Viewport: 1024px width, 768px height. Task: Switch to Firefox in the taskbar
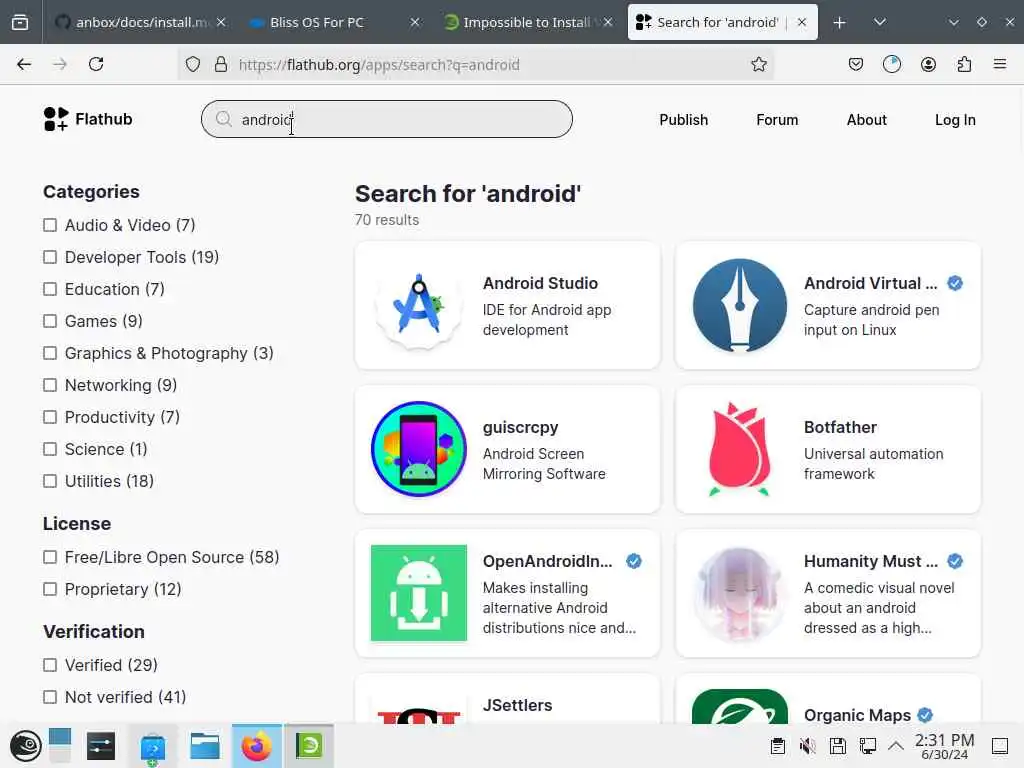(x=257, y=746)
